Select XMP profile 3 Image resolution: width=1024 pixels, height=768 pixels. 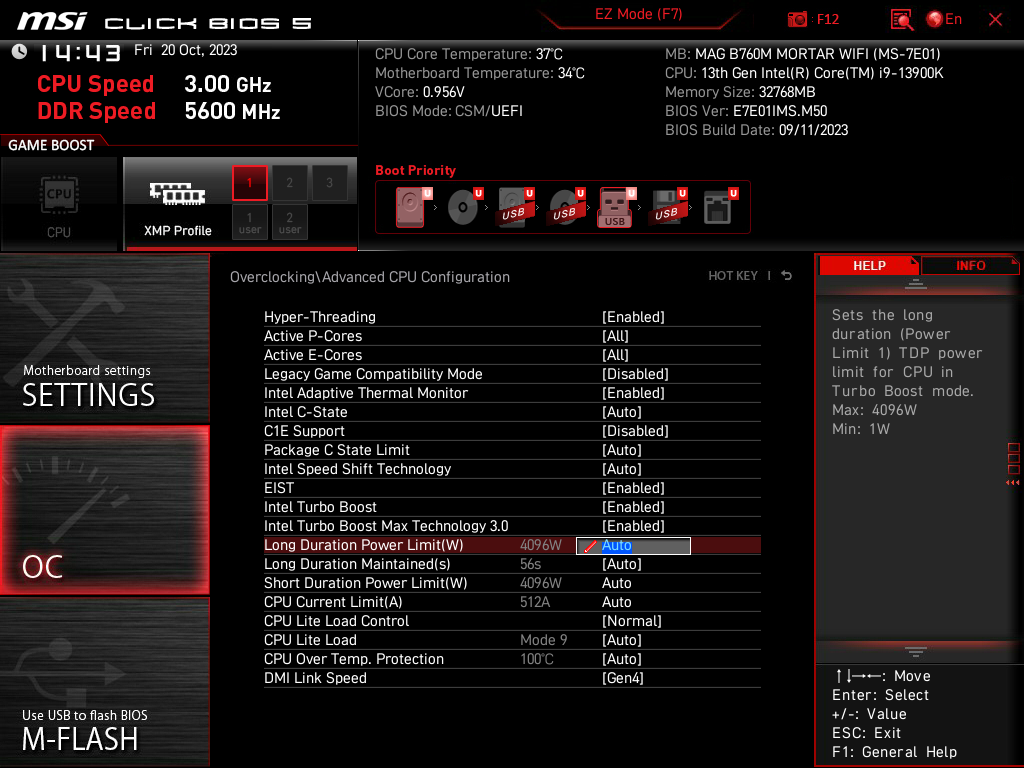(x=329, y=183)
